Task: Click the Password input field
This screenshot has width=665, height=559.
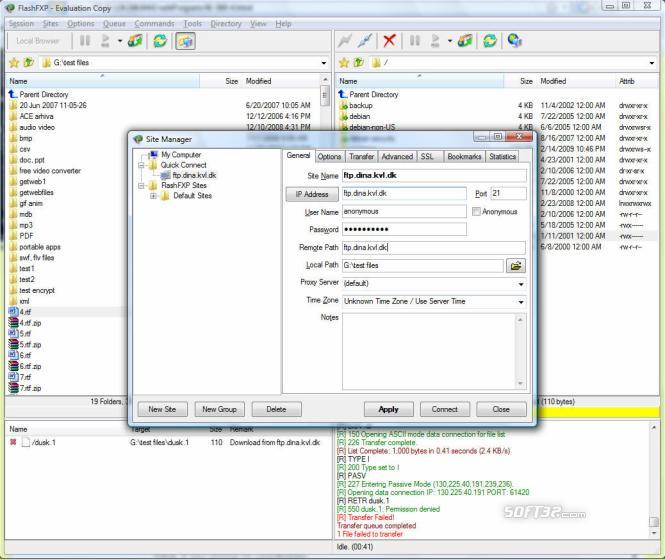Action: pos(404,229)
